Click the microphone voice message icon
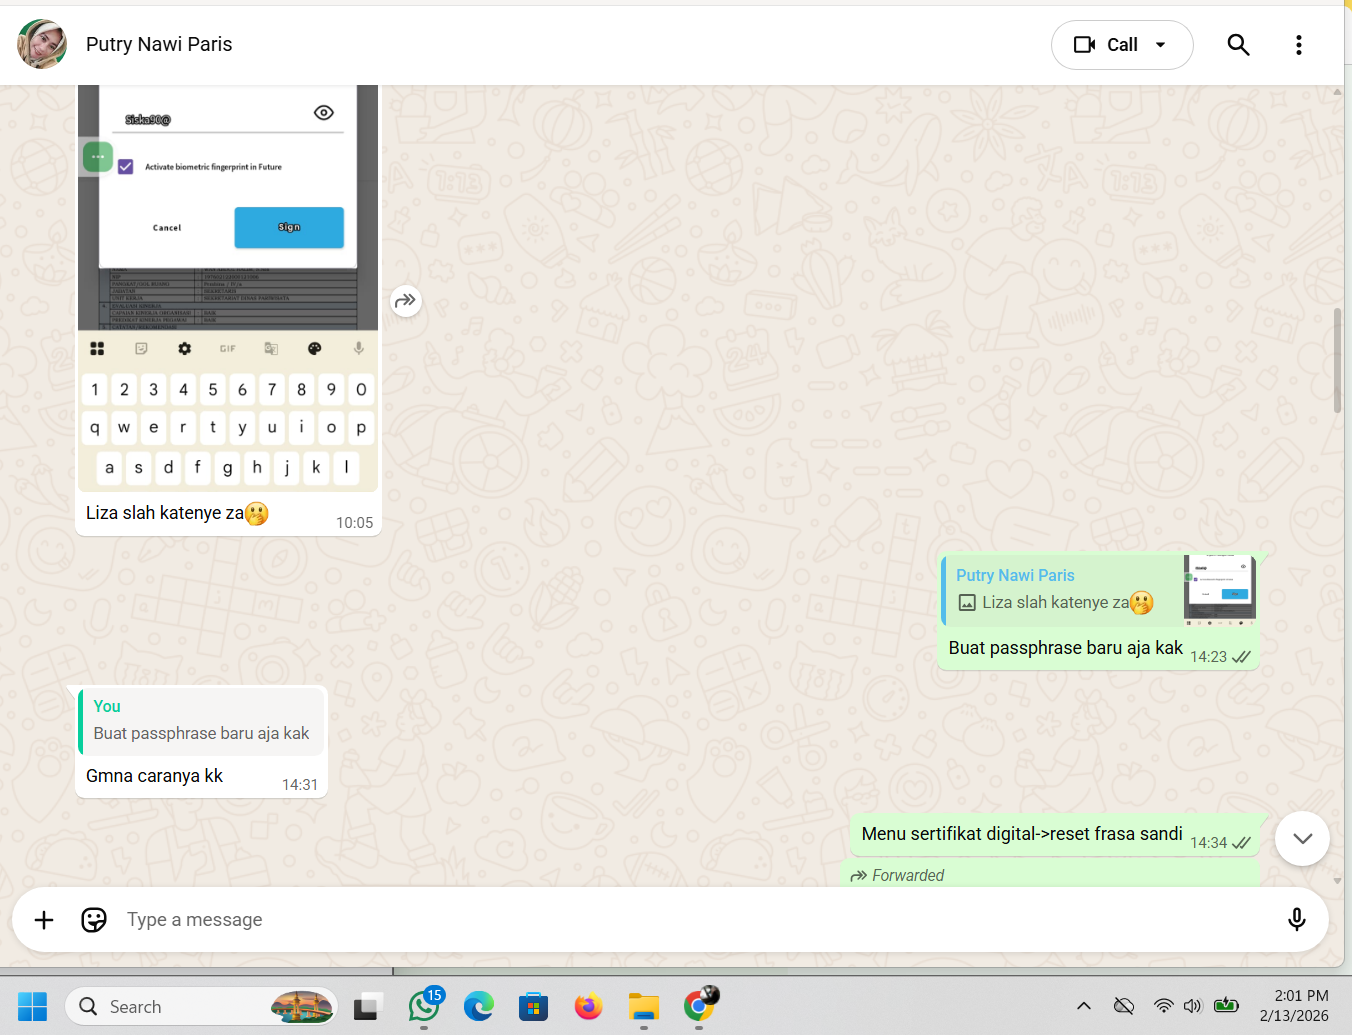Image resolution: width=1352 pixels, height=1035 pixels. pos(1296,920)
